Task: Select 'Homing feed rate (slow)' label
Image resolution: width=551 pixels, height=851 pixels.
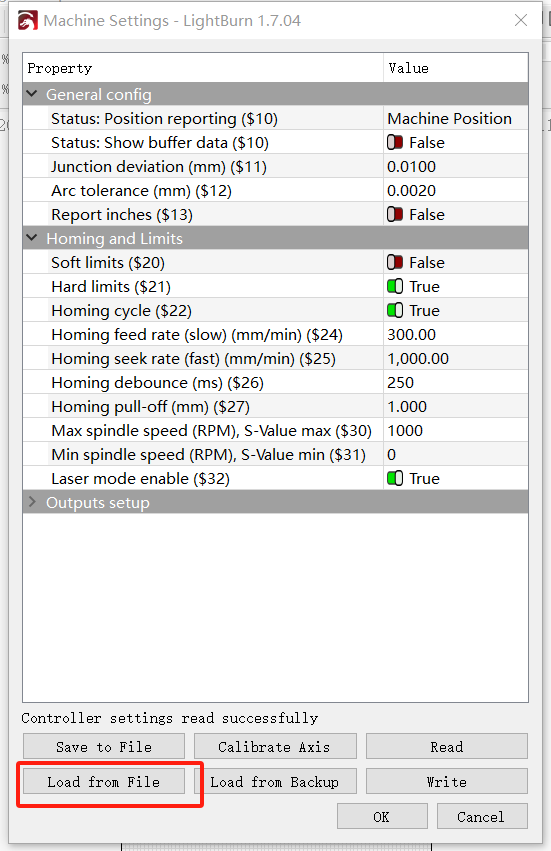Action: (x=197, y=335)
